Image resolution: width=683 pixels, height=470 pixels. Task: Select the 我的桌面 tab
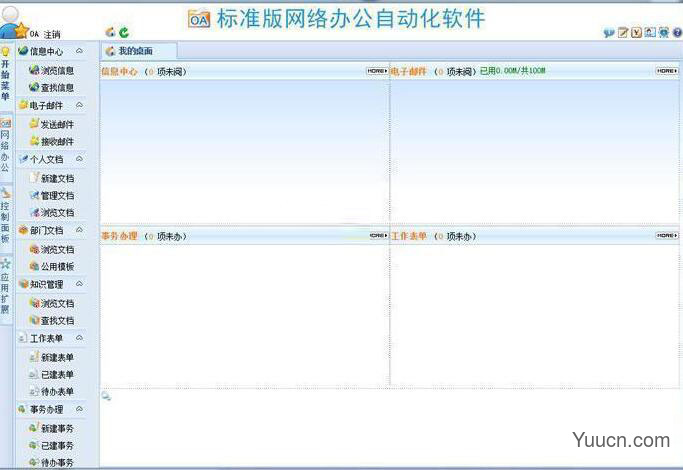point(139,51)
